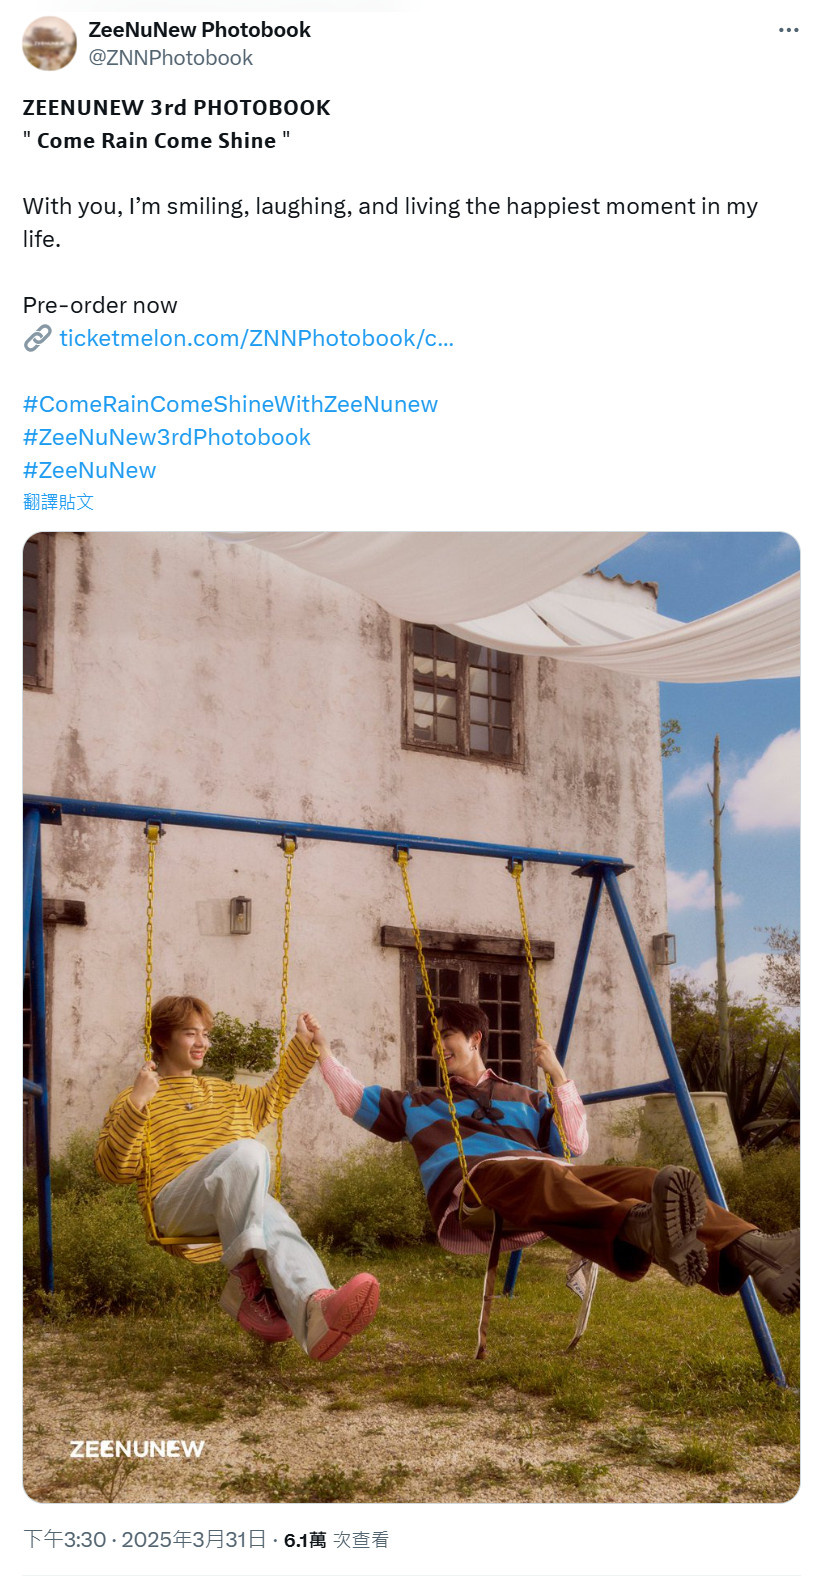The width and height of the screenshot is (822, 1579).
Task: Open the swing set photo
Action: point(411,1017)
